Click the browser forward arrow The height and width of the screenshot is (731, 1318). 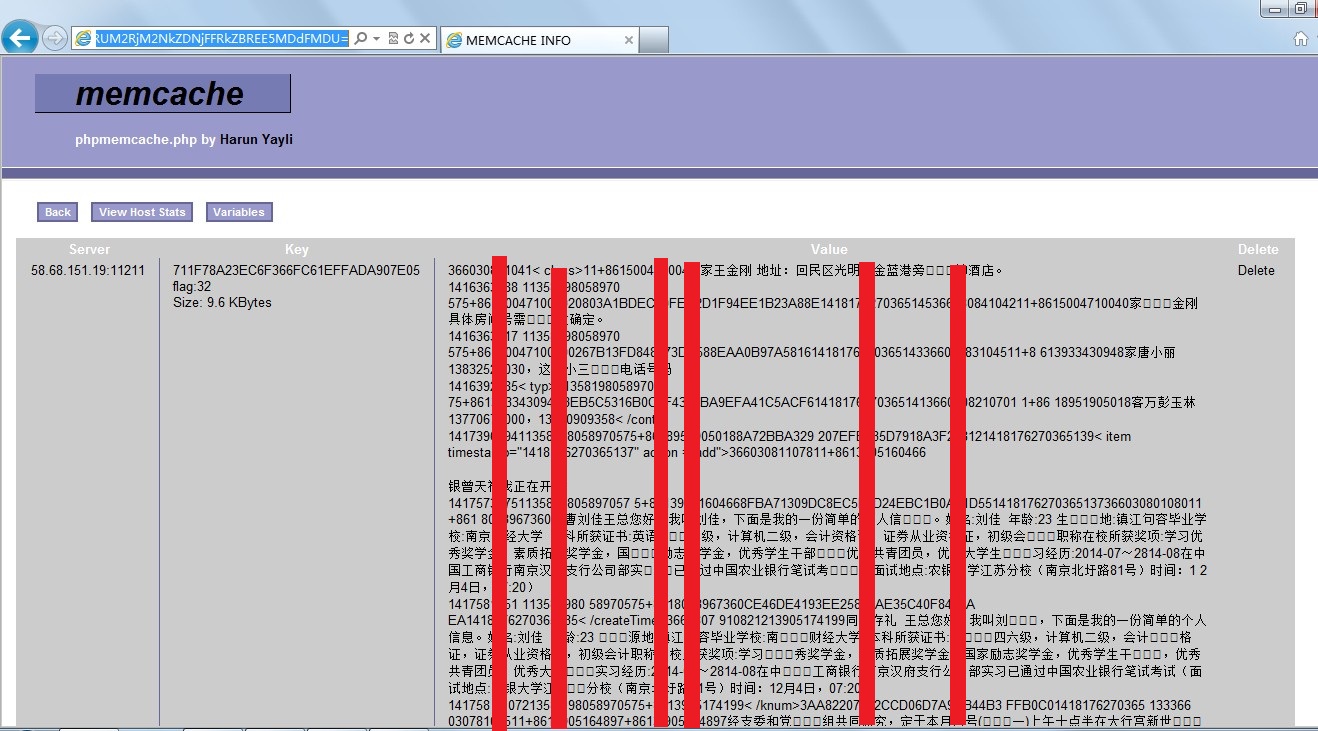point(55,39)
